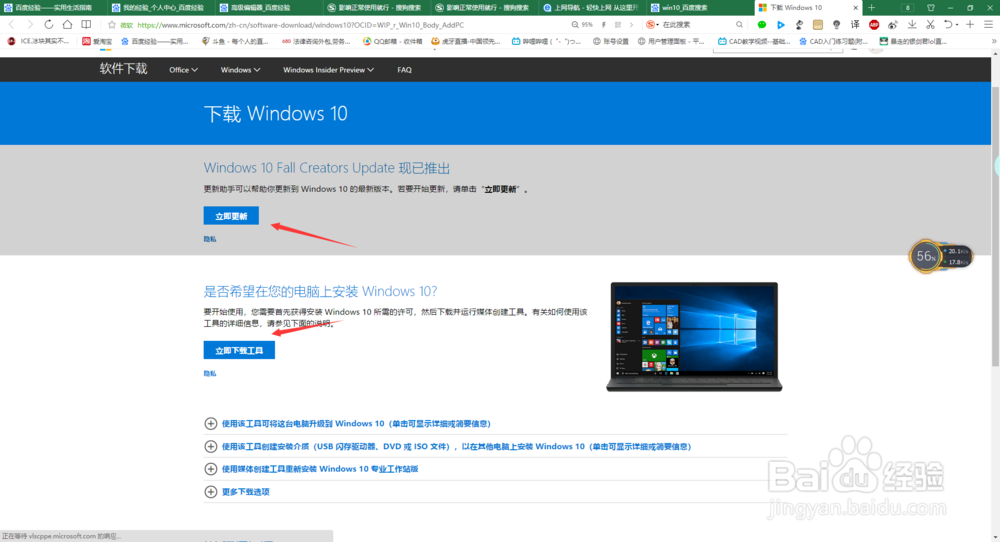Click the 56% memory accelerator ball
This screenshot has width=1000, height=542.
pyautogui.click(x=925, y=256)
